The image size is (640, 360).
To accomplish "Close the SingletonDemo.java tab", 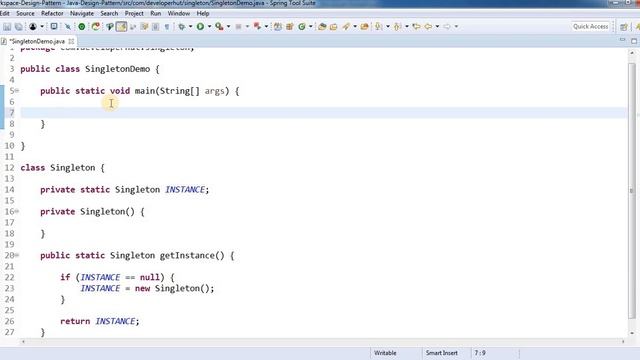I will tap(71, 41).
